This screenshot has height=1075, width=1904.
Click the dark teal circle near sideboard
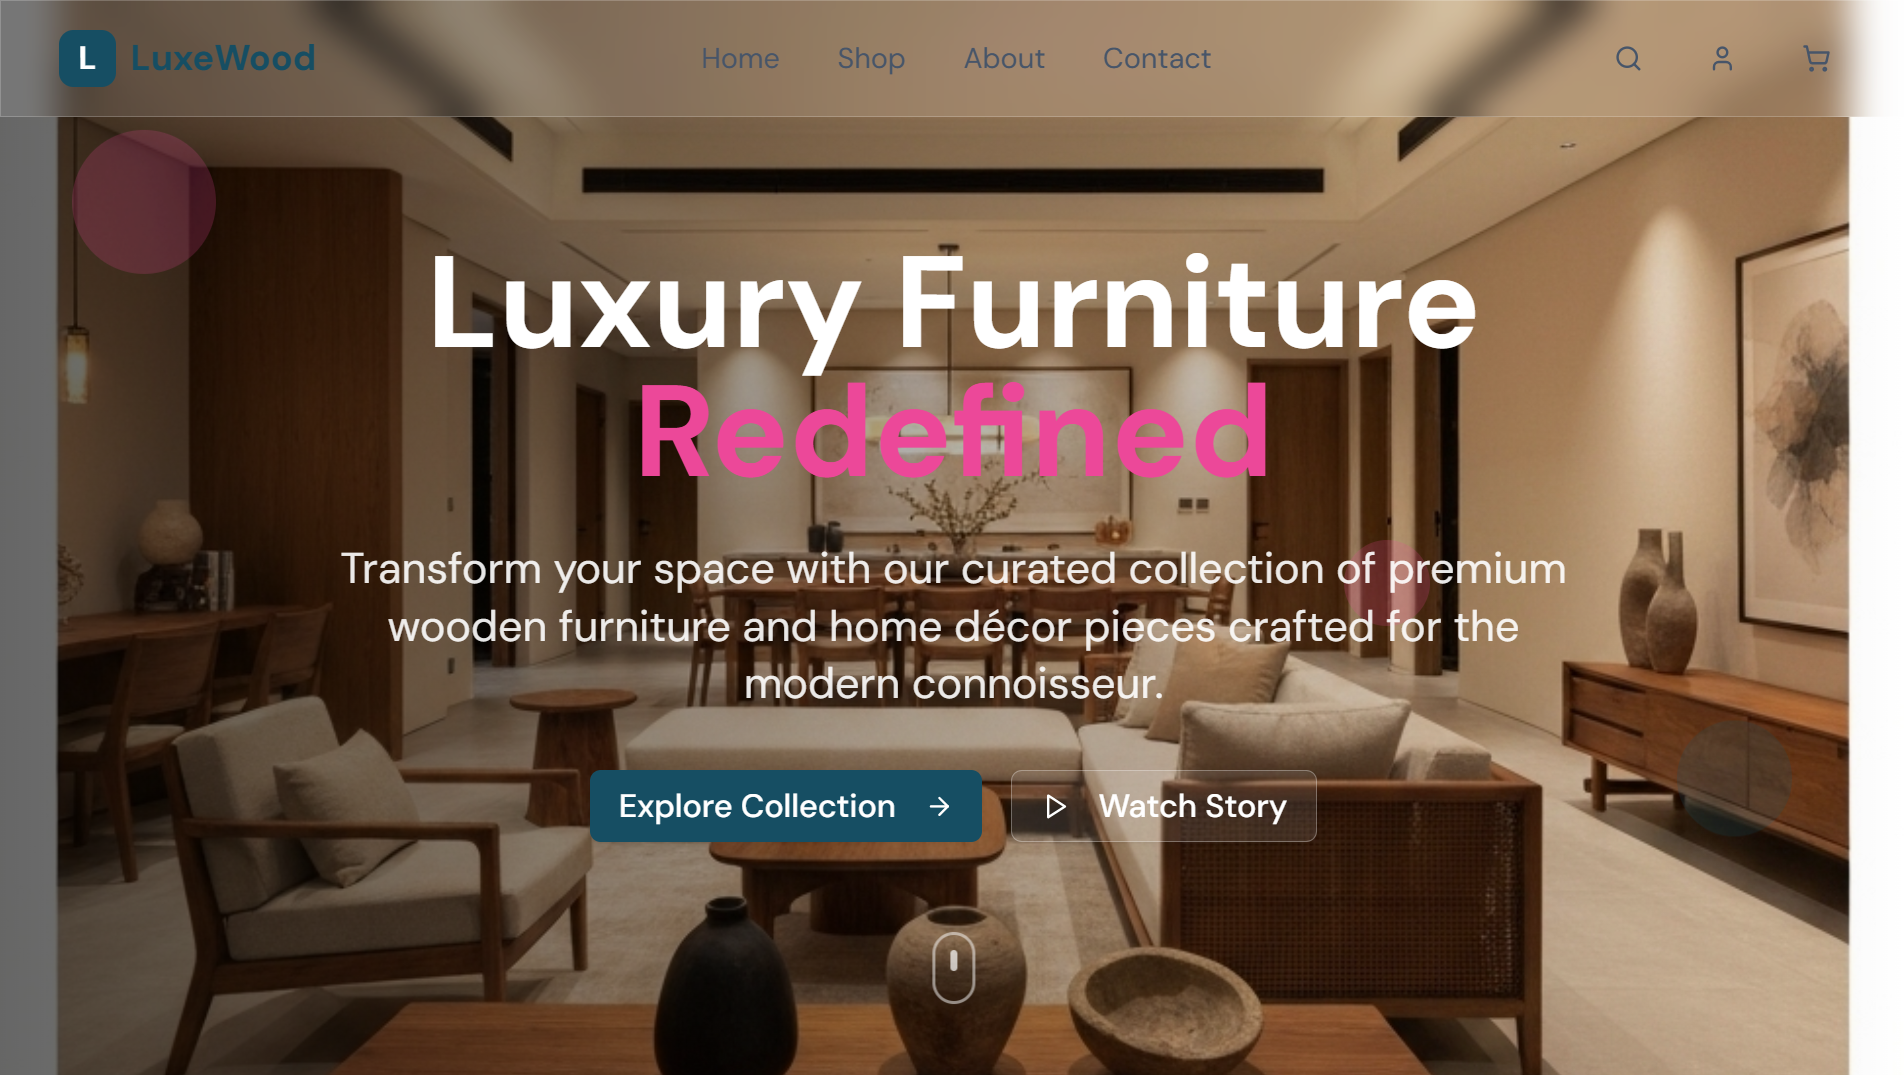click(x=1734, y=779)
